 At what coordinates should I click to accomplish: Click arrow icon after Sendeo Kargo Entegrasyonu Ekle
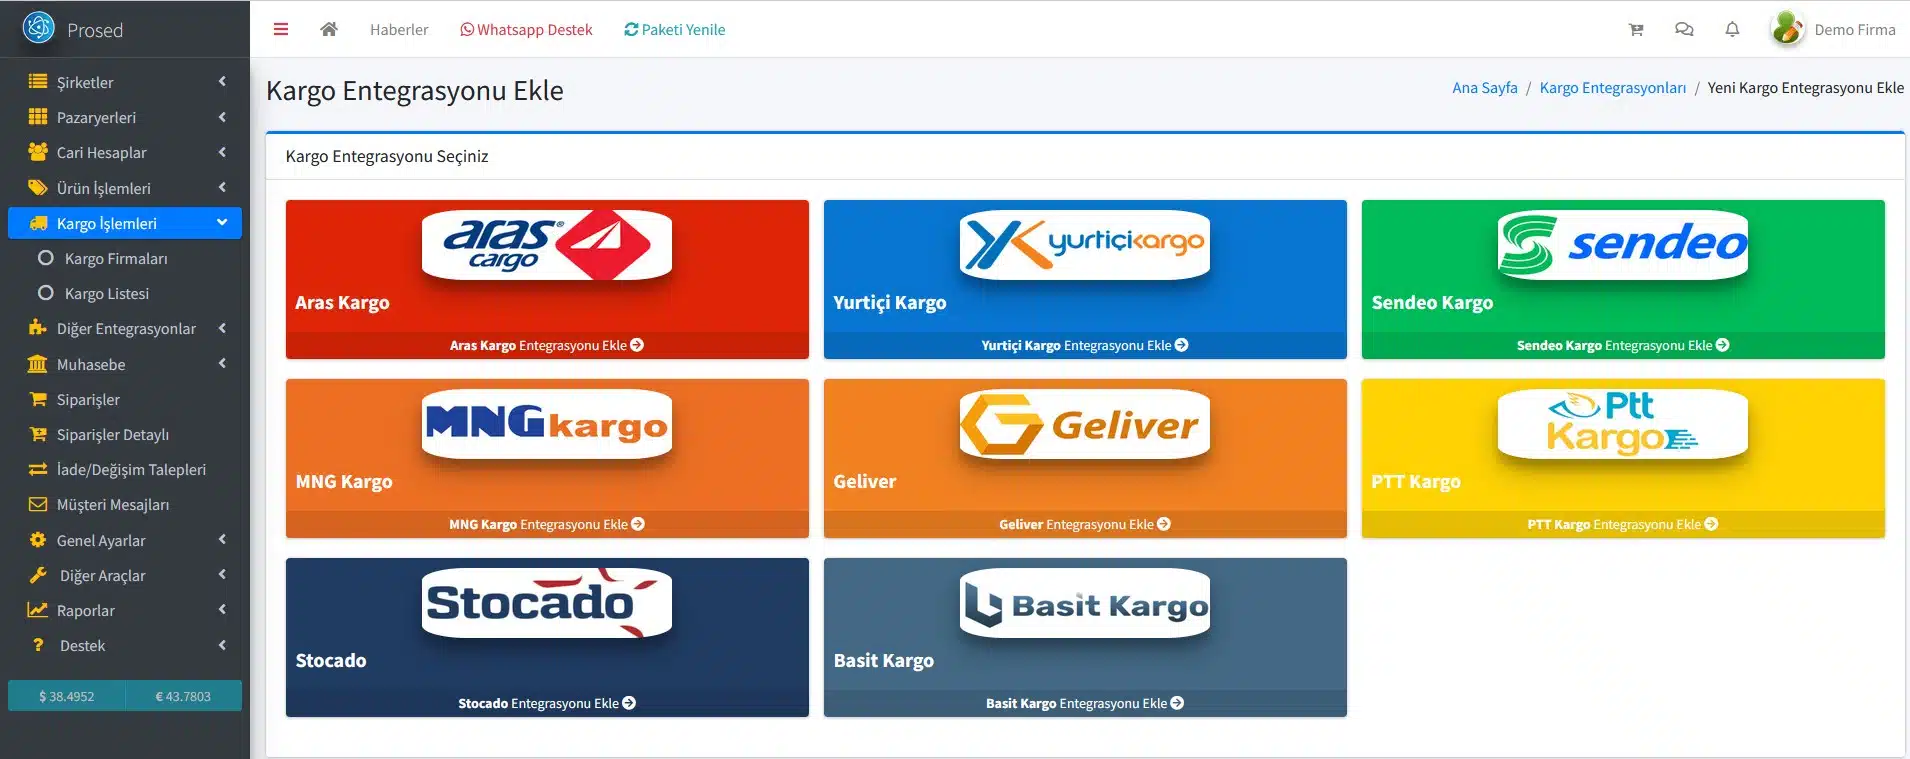1722,345
